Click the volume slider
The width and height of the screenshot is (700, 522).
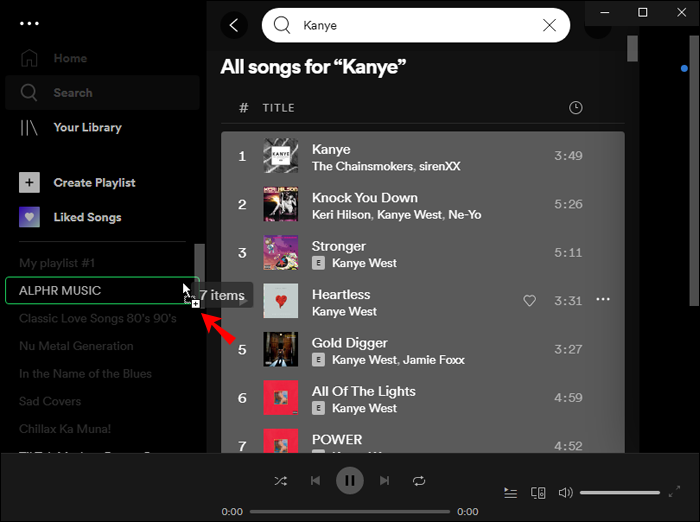[620, 493]
